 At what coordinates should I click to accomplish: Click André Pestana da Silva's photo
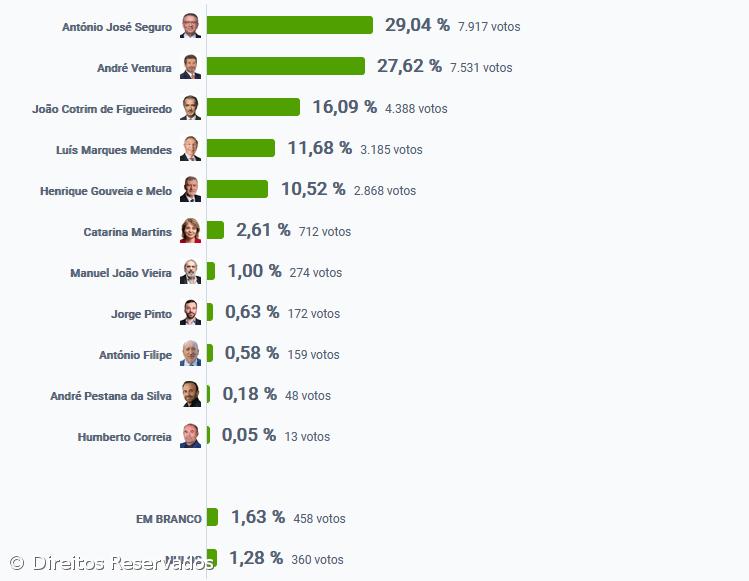tap(190, 395)
